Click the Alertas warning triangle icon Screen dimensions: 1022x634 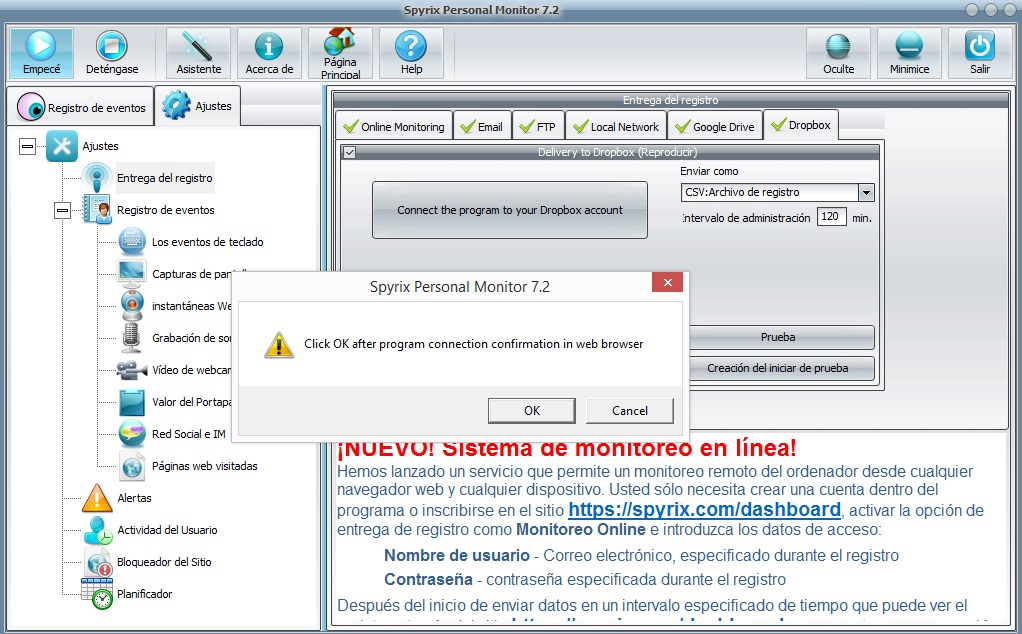[x=97, y=498]
